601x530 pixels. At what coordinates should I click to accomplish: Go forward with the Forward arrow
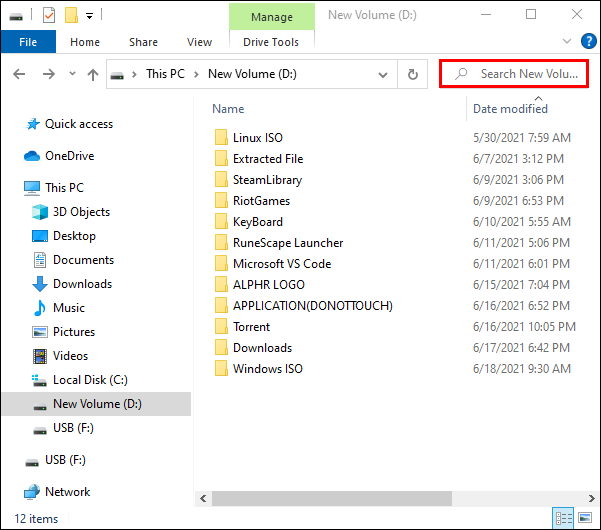point(49,74)
